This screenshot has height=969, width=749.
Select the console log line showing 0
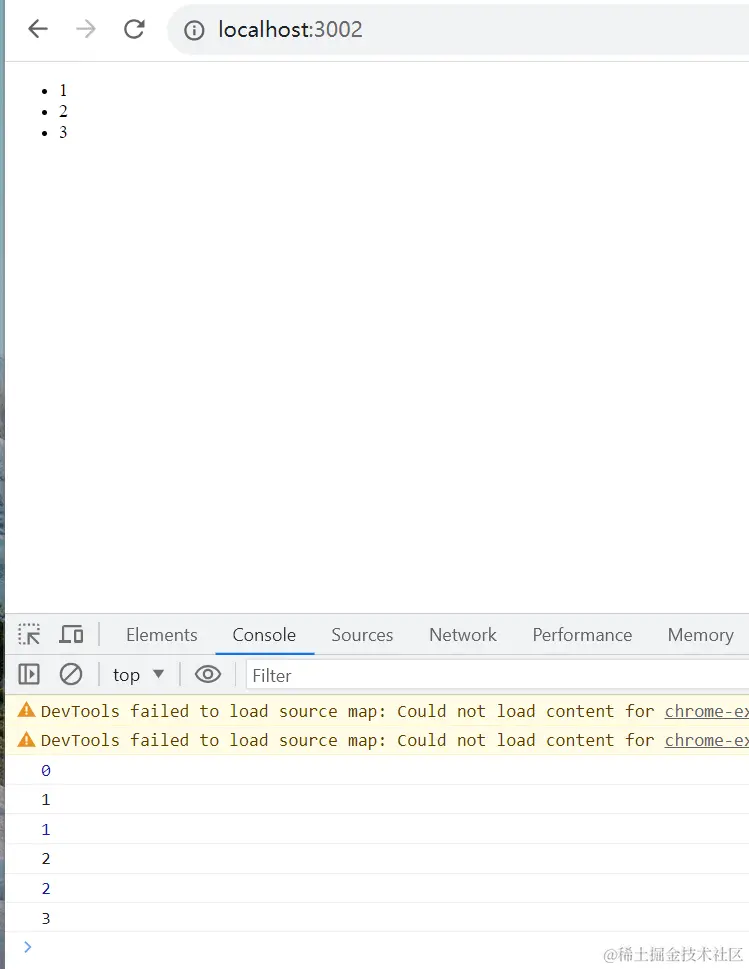(x=377, y=771)
